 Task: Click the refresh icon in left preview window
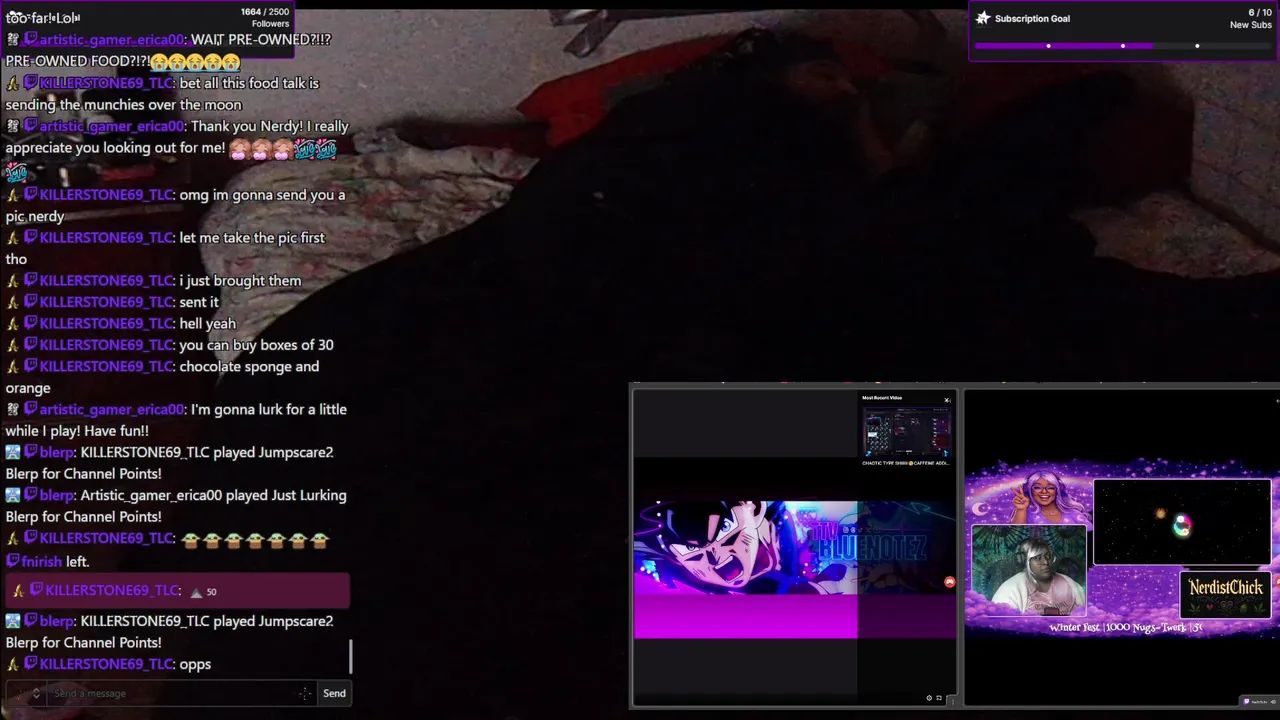(x=939, y=698)
